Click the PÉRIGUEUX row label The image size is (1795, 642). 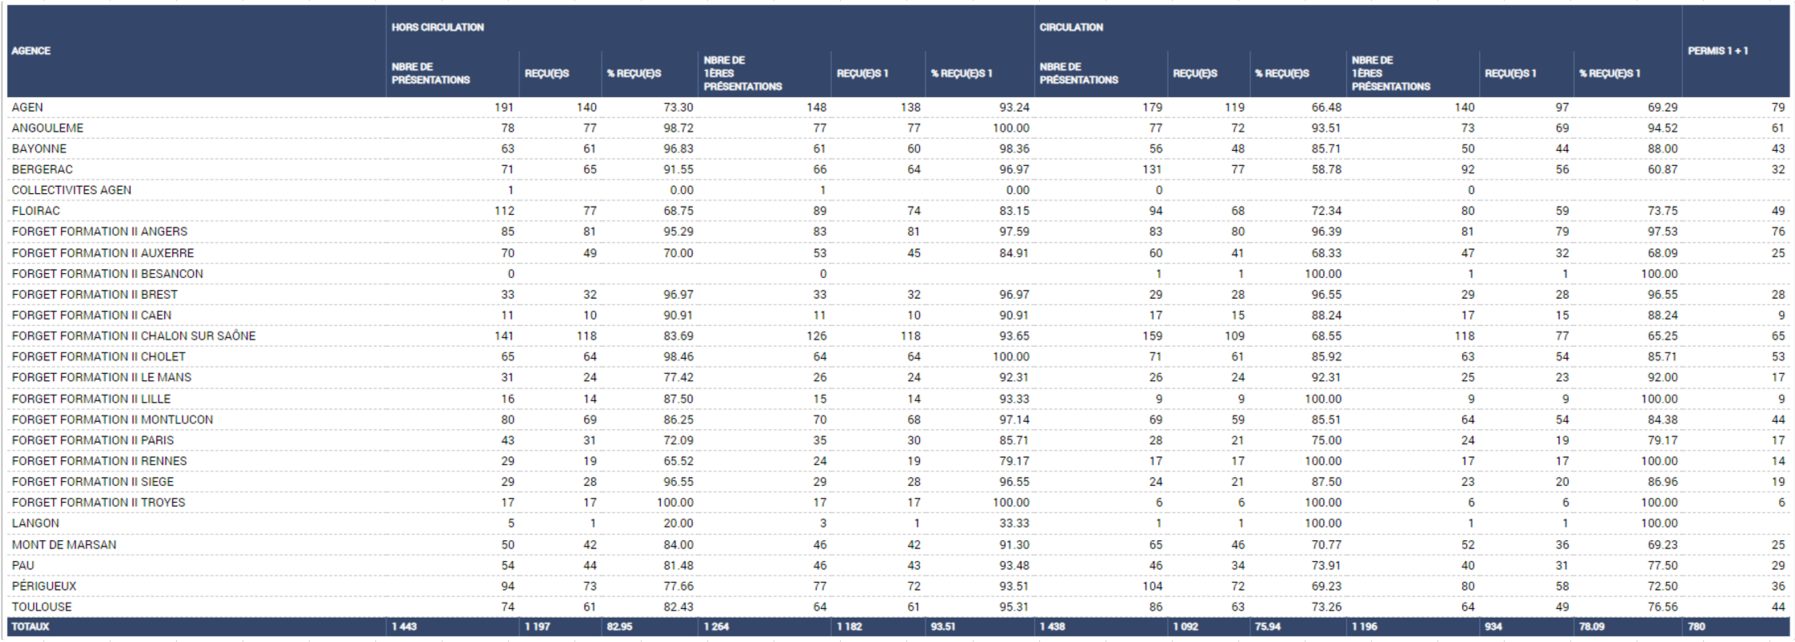point(44,586)
